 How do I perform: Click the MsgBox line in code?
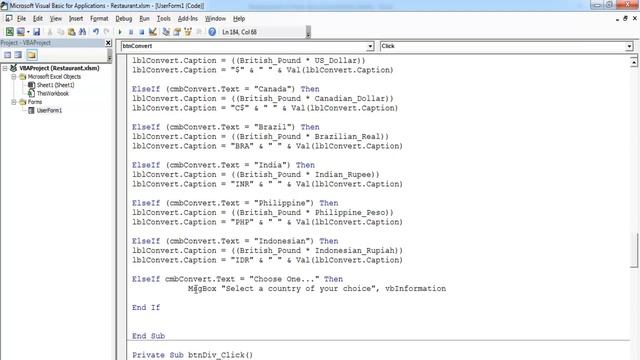point(317,289)
